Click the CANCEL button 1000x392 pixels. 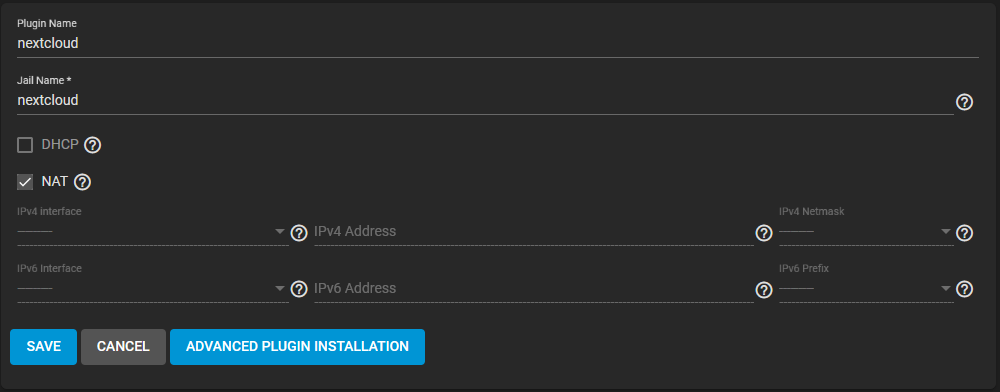click(123, 347)
